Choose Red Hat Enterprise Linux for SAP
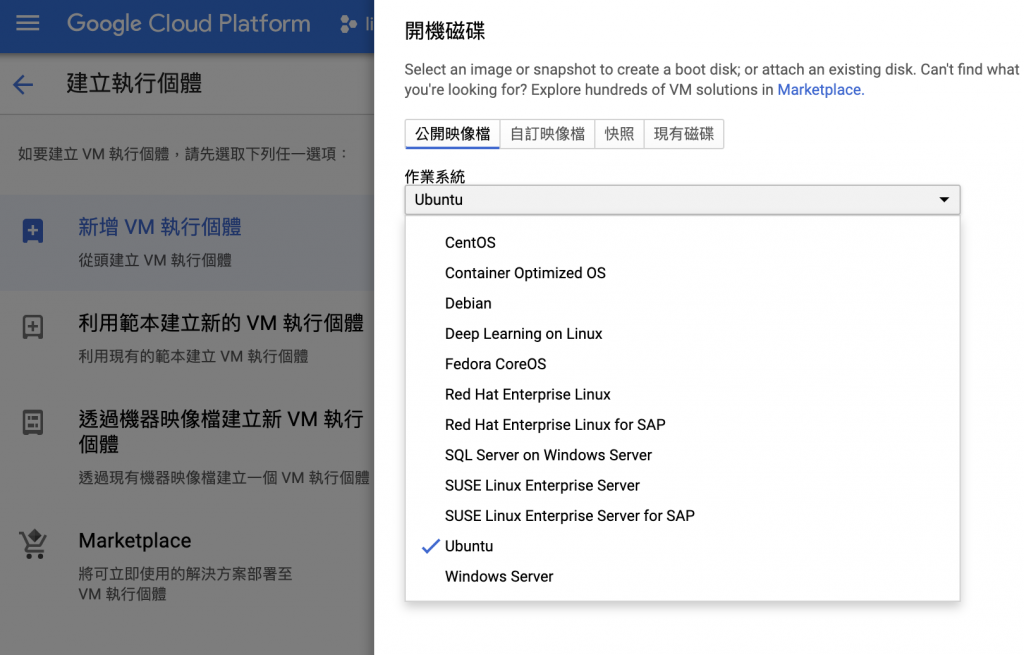The width and height of the screenshot is (1024, 655). coord(682,424)
